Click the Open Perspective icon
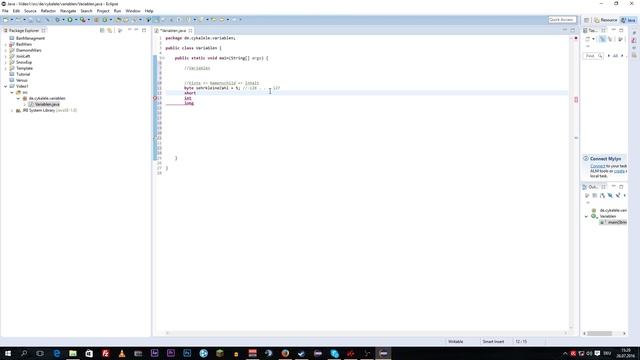The width and height of the screenshot is (640, 360). pos(587,20)
